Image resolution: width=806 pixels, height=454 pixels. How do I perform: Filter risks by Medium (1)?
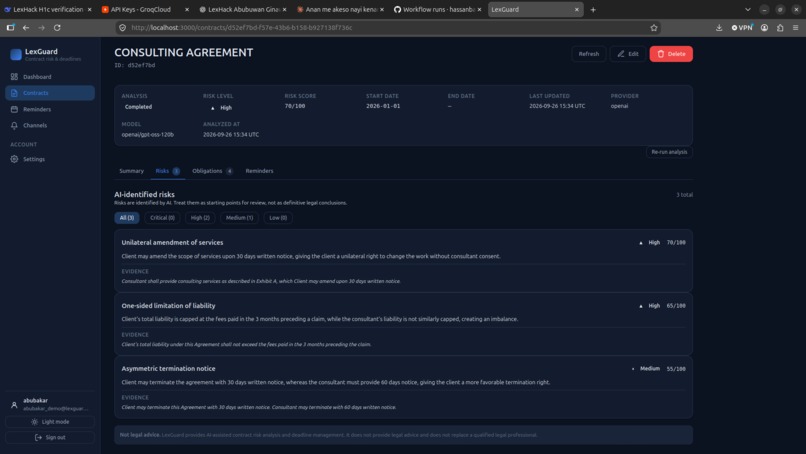(240, 218)
